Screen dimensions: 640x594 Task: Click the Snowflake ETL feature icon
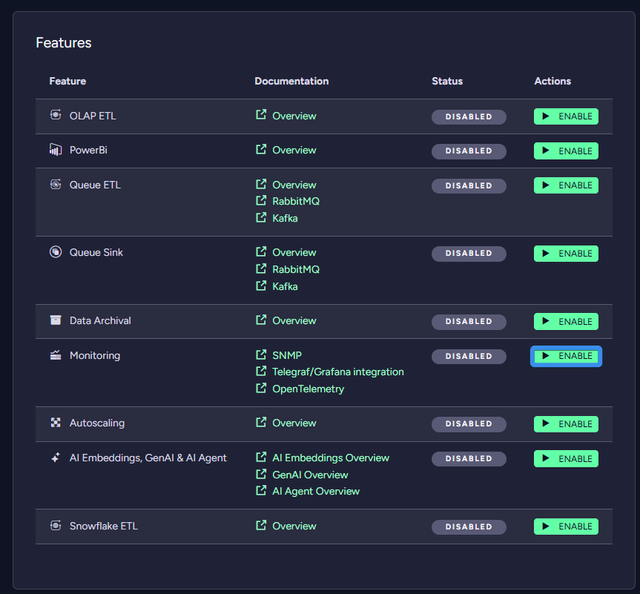pyautogui.click(x=56, y=526)
